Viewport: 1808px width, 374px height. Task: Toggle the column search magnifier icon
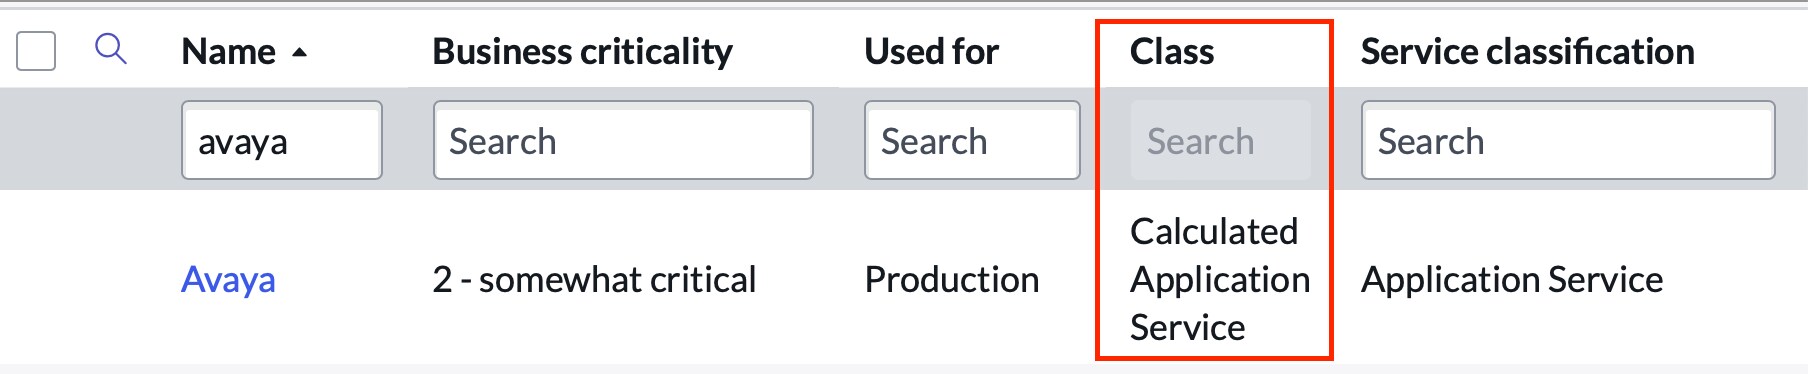pos(111,49)
